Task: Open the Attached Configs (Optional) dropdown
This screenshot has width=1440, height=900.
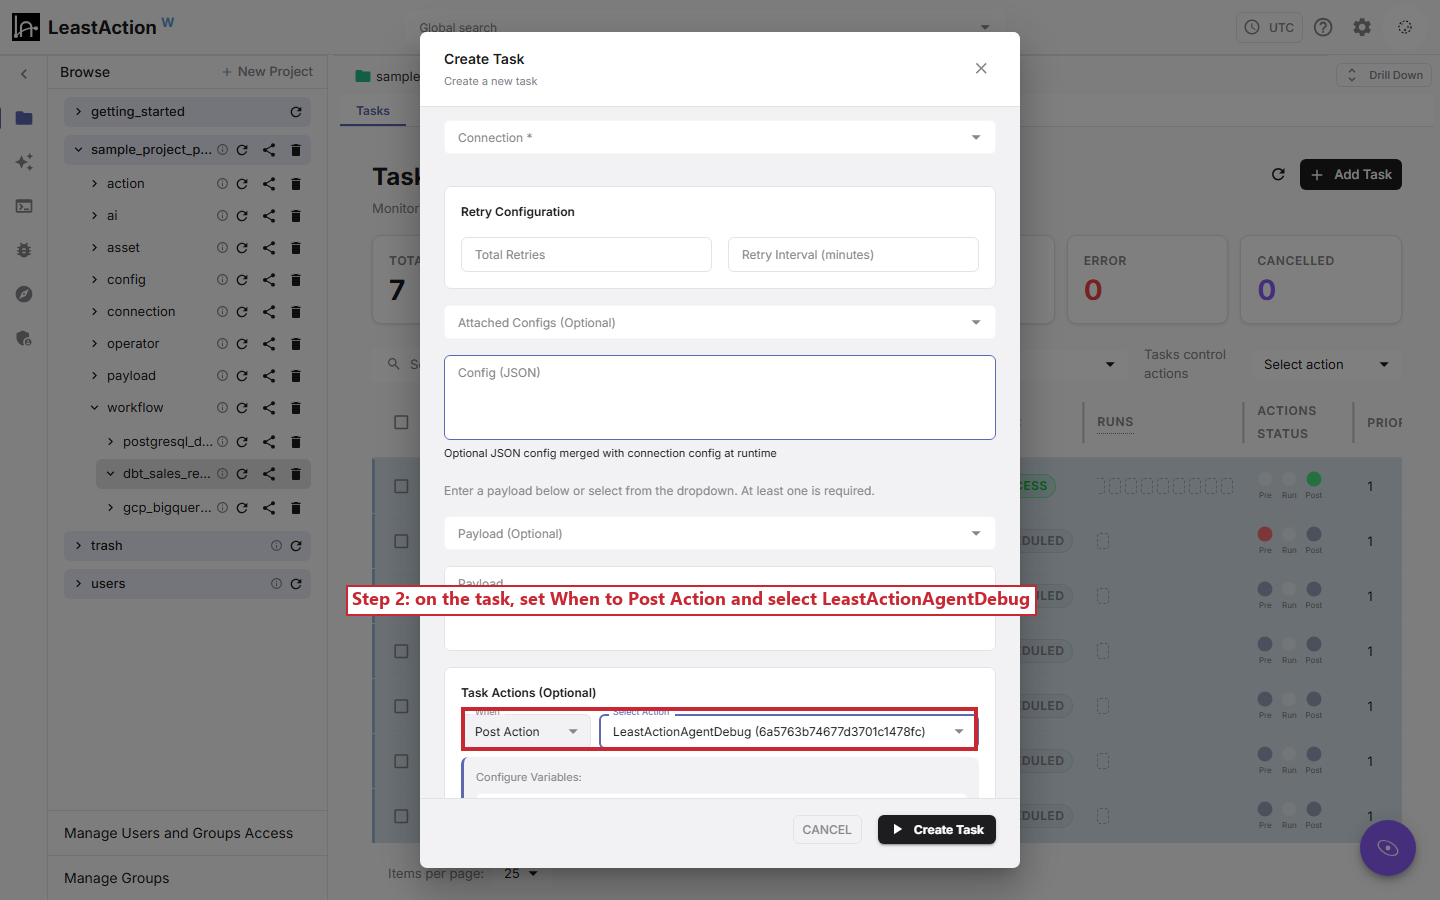Action: coord(720,323)
